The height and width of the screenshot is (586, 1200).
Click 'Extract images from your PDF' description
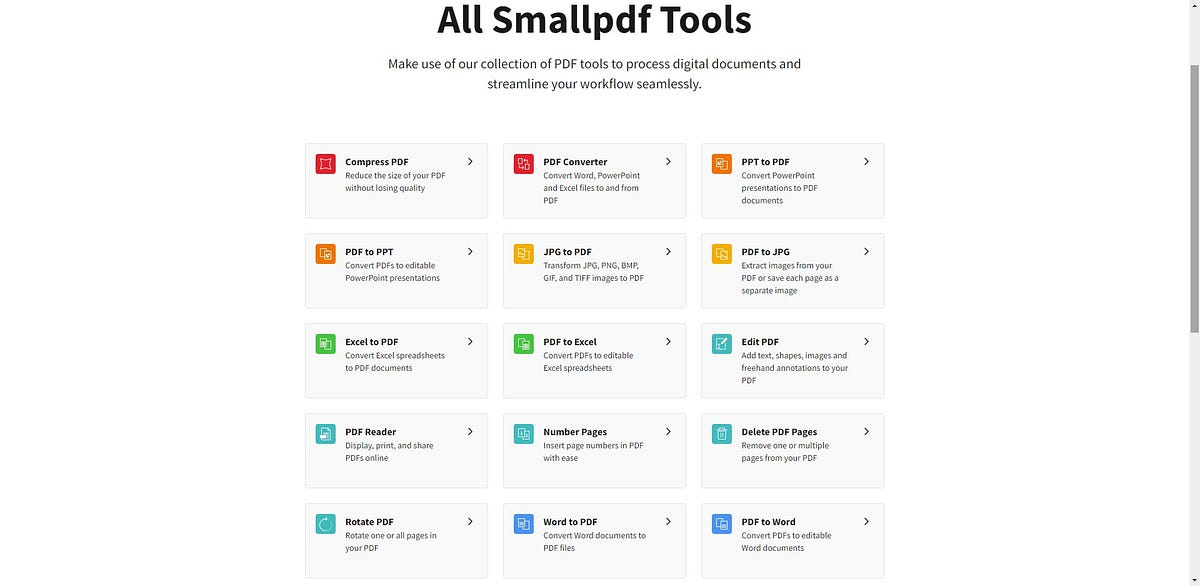tap(790, 278)
